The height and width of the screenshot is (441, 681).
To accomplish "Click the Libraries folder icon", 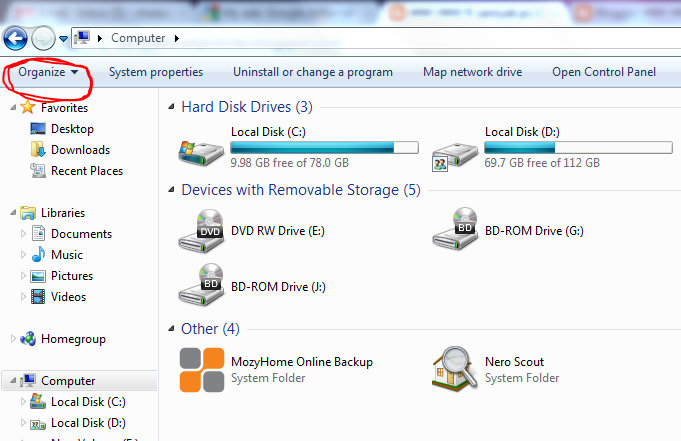I will [x=28, y=212].
